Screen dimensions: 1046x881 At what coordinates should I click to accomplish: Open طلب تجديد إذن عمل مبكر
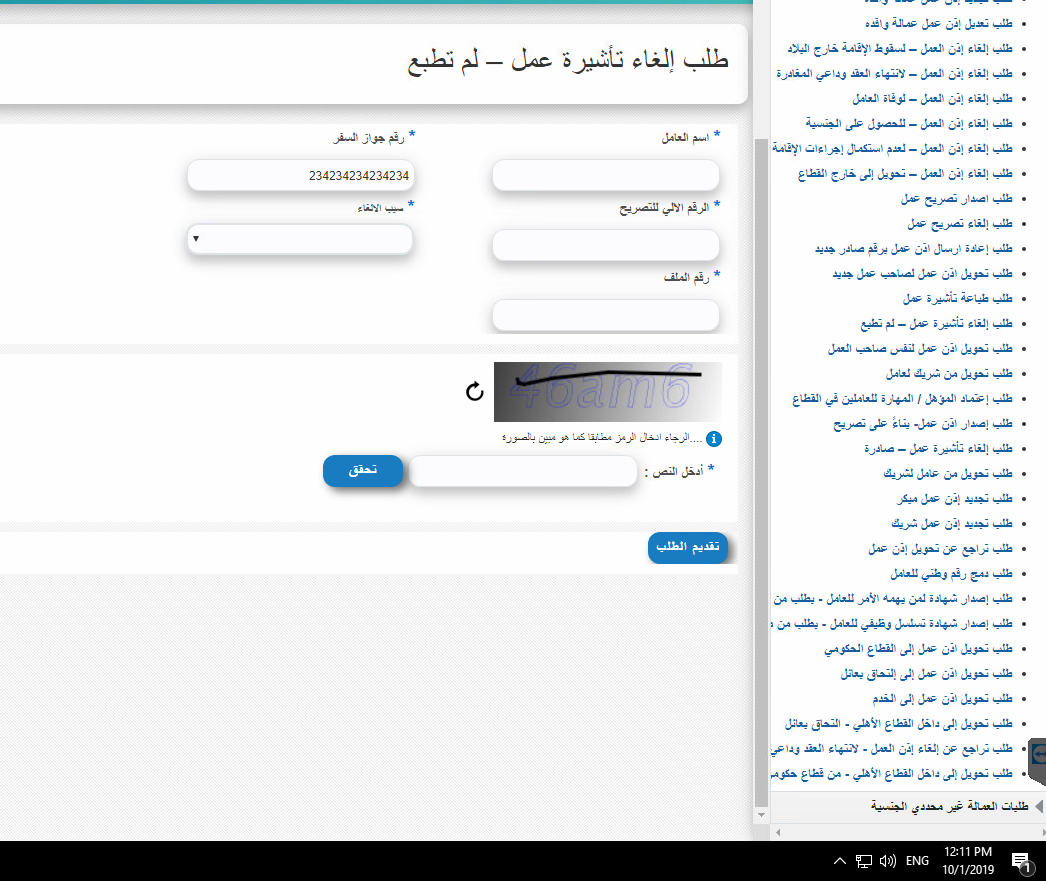coord(955,499)
